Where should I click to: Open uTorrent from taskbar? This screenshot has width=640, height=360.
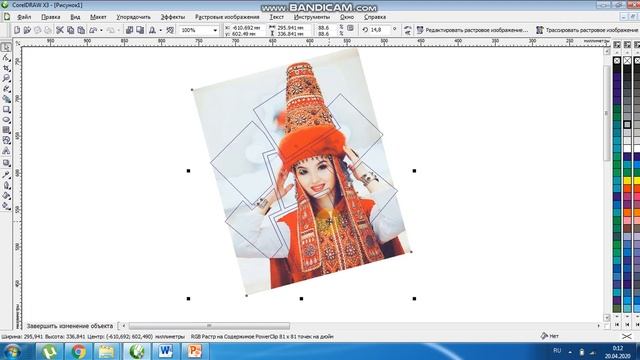49,351
